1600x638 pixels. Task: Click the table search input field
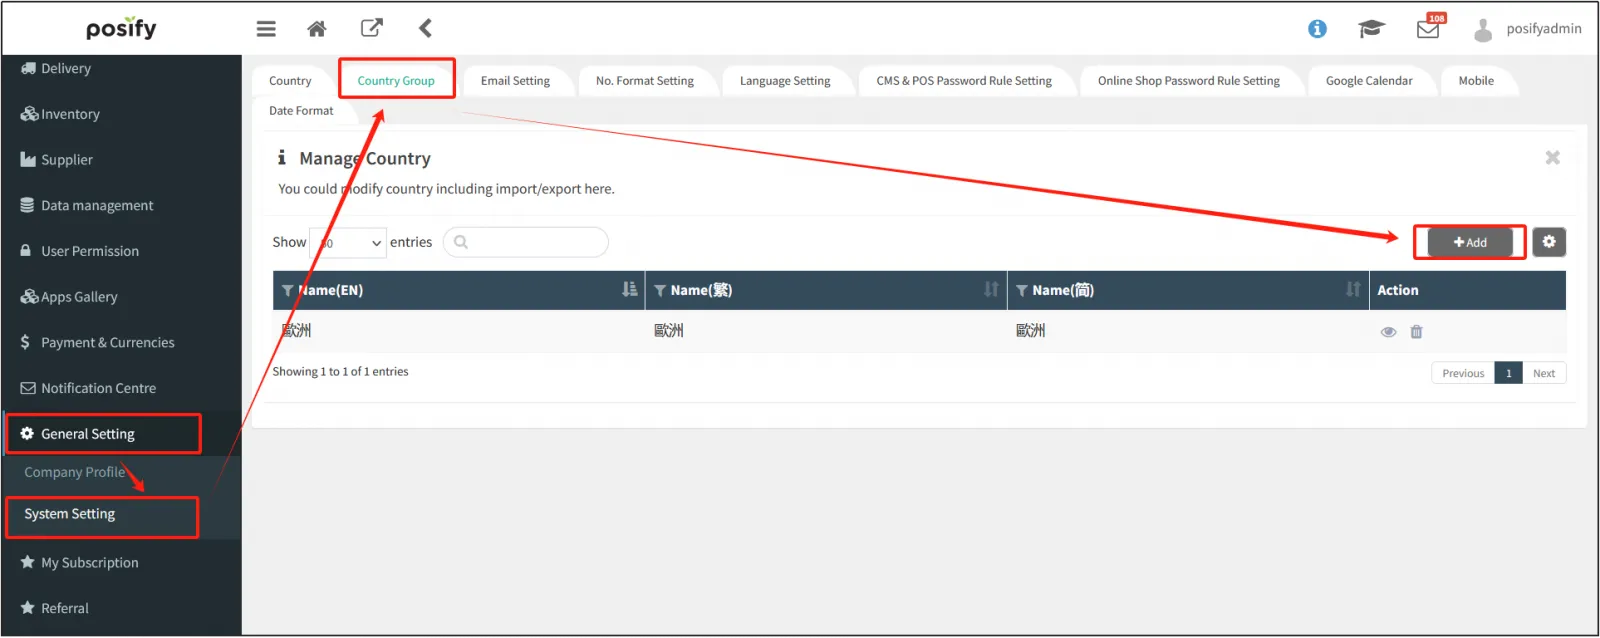pos(526,242)
